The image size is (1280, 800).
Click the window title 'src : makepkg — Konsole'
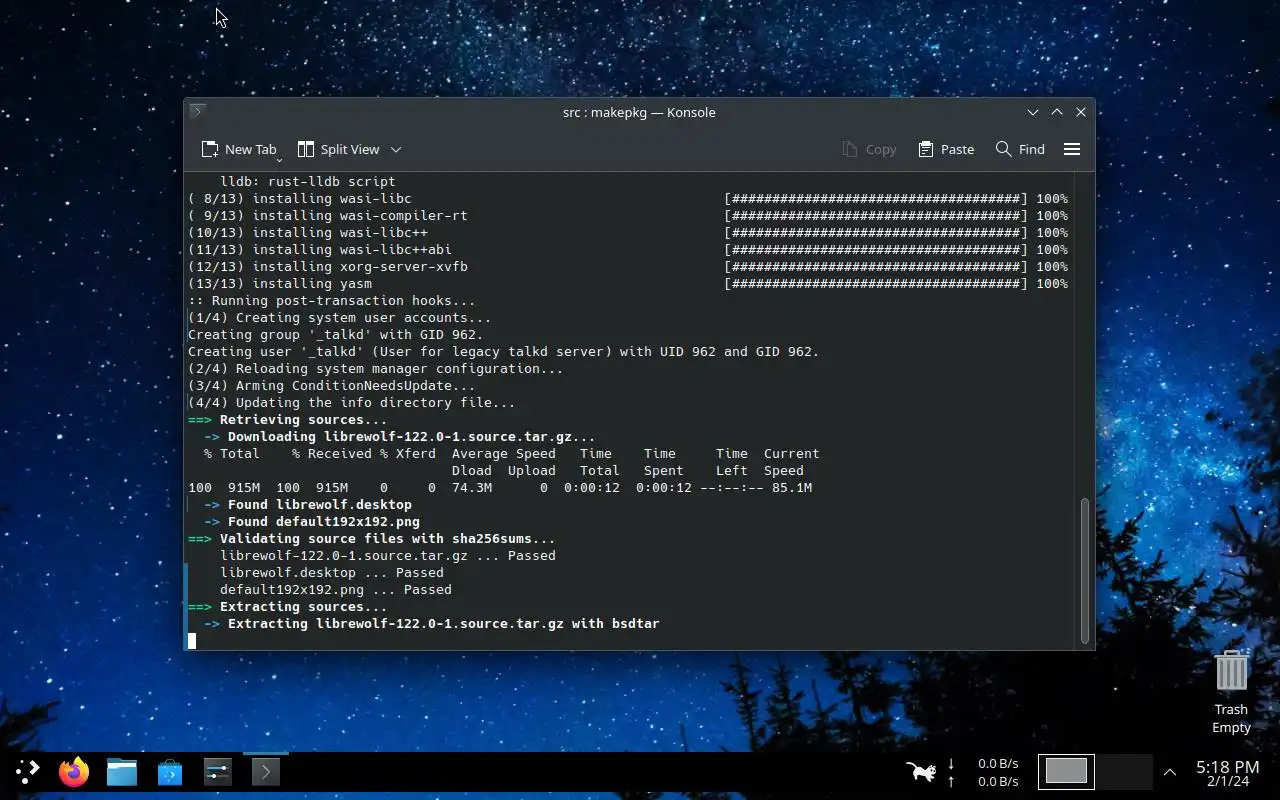(x=639, y=112)
